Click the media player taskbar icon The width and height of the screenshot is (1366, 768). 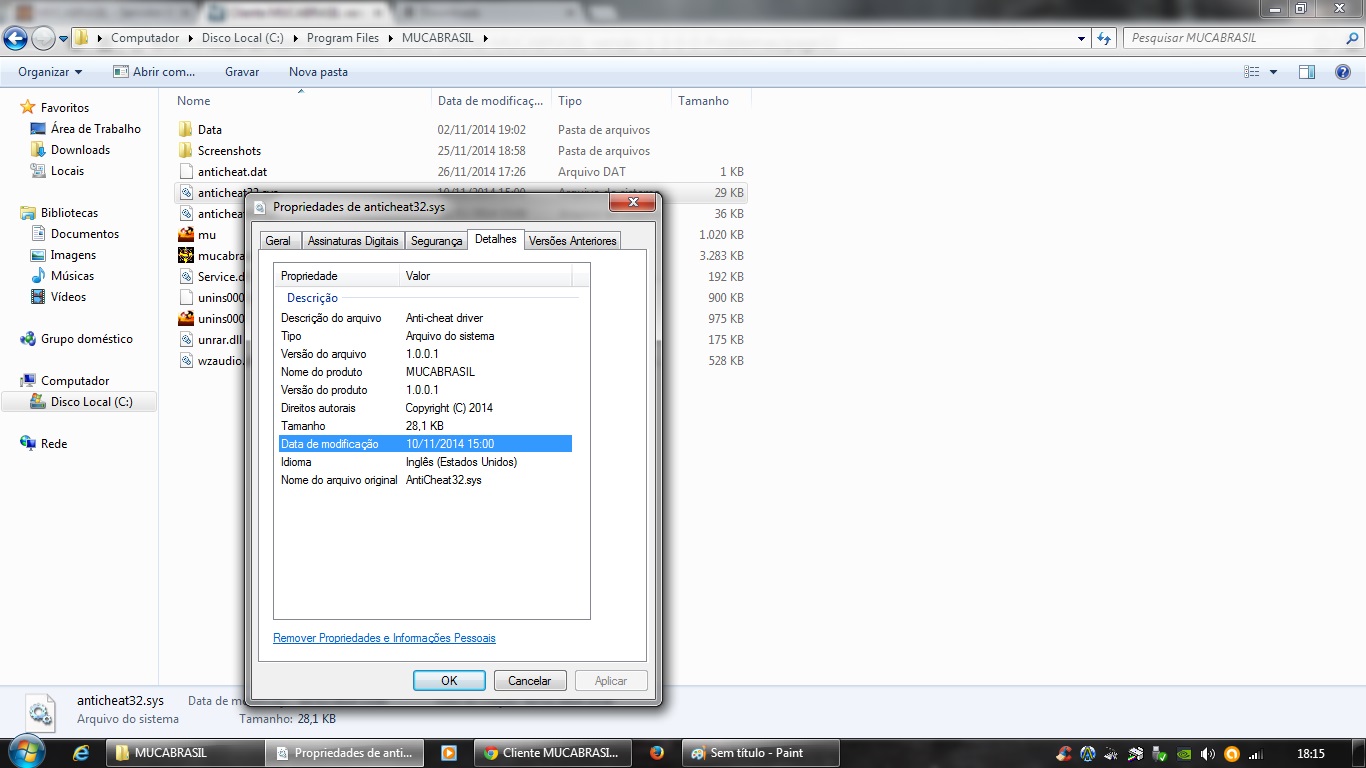(x=449, y=753)
